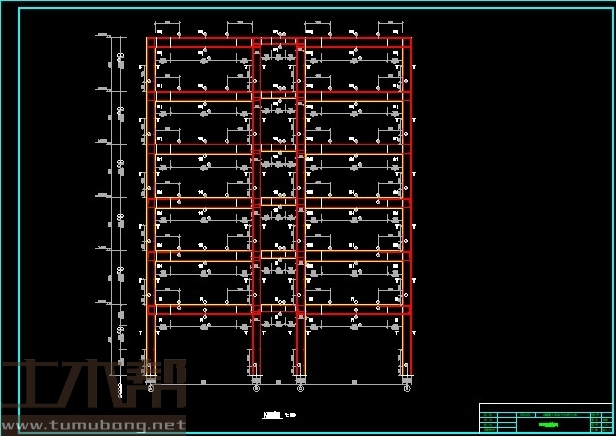Select the second axis bubble from the left
Viewport: 616px width, 436px height.
pyautogui.click(x=255, y=389)
